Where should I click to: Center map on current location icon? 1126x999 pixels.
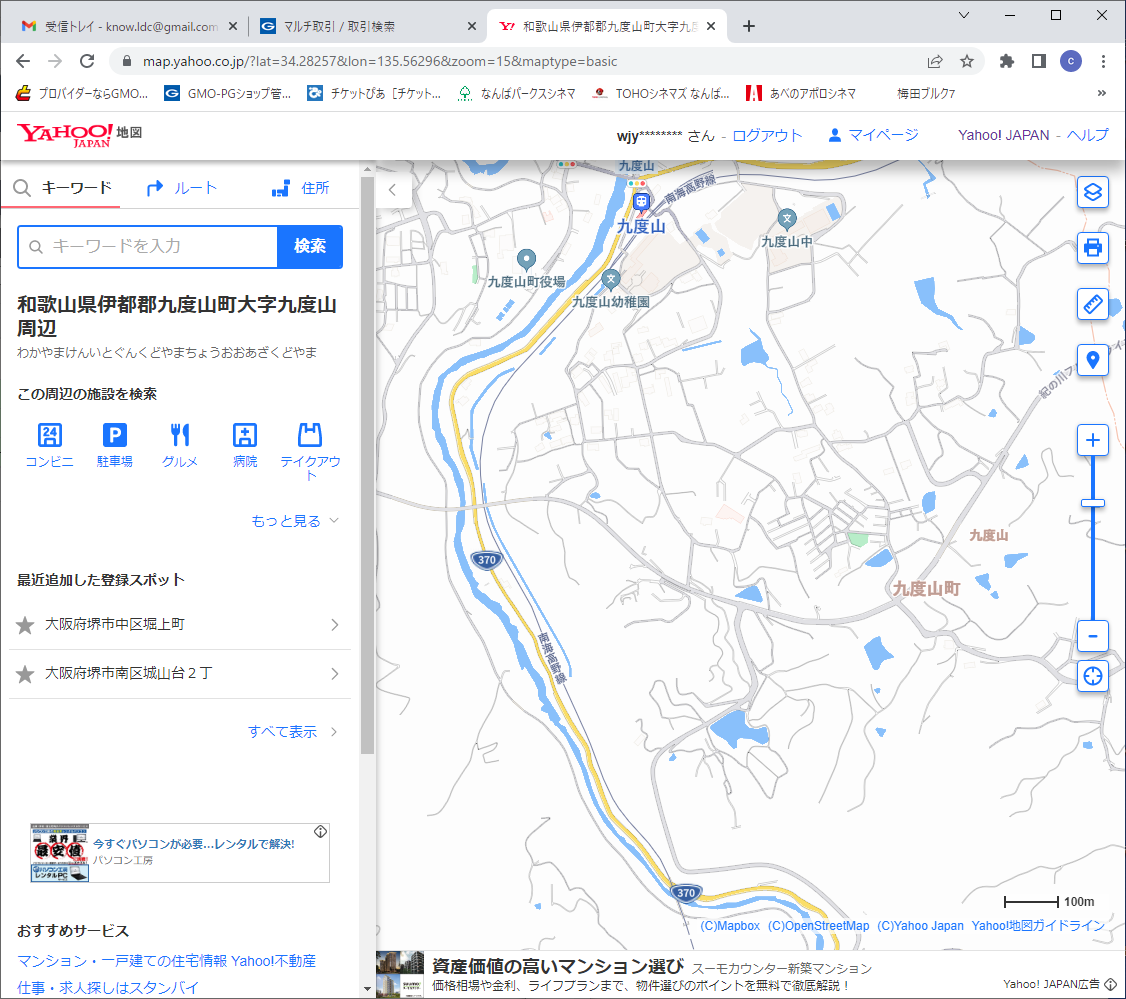[1093, 675]
